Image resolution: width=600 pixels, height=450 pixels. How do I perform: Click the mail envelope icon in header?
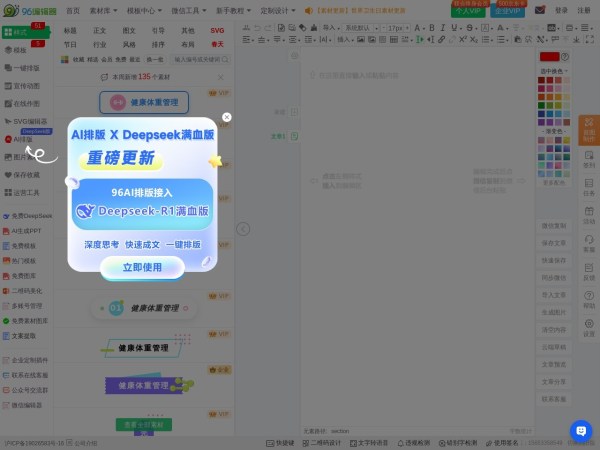[x=540, y=10]
